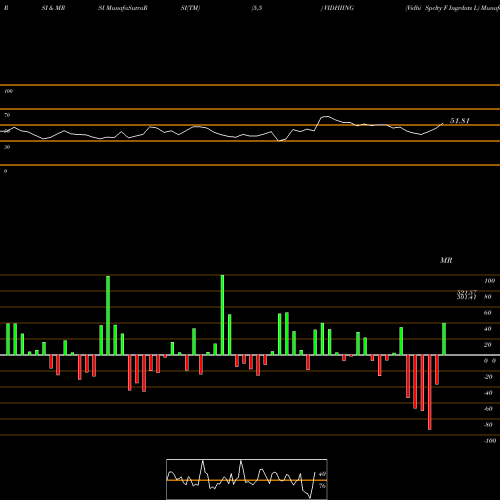The width and height of the screenshot is (500, 500).
Task: Click the 'SI(TM)' header text
Action: click(x=190, y=8)
